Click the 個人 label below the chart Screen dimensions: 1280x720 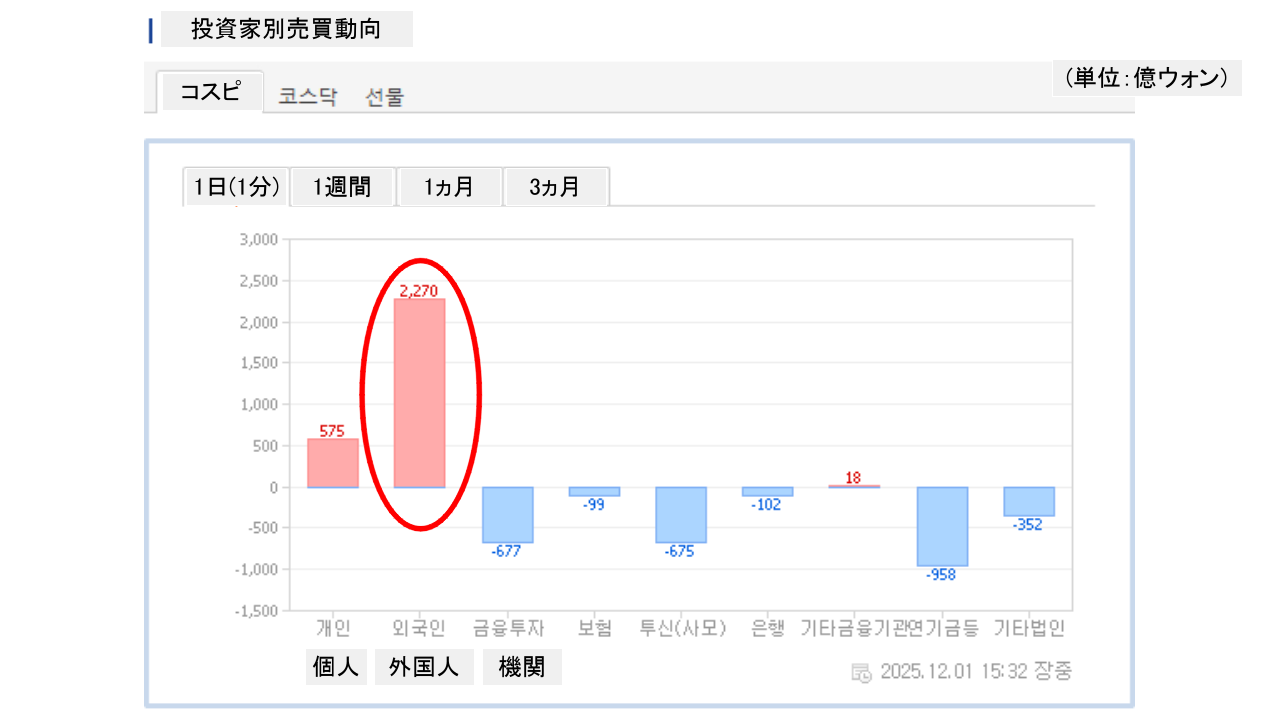click(x=336, y=667)
